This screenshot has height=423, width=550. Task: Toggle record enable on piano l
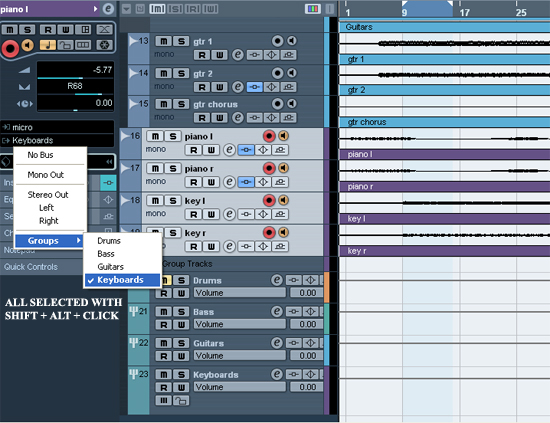(x=269, y=136)
